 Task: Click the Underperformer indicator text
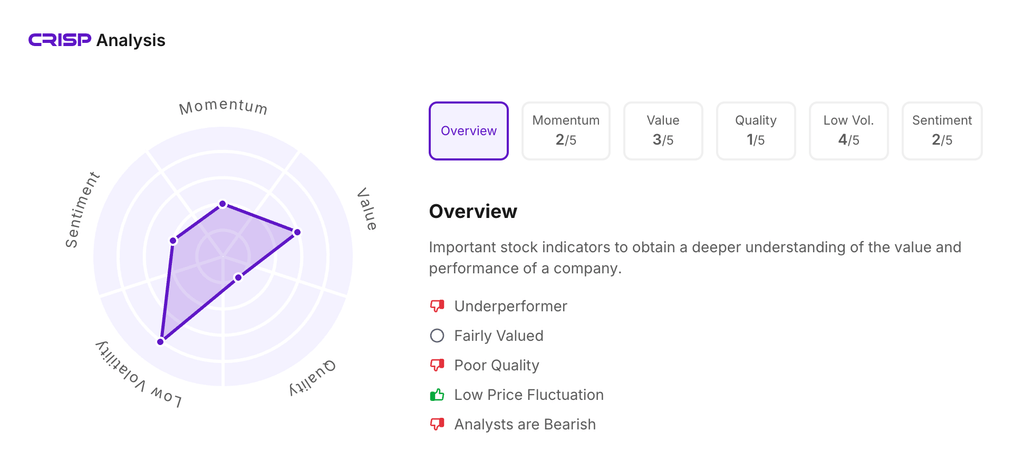pyautogui.click(x=510, y=306)
